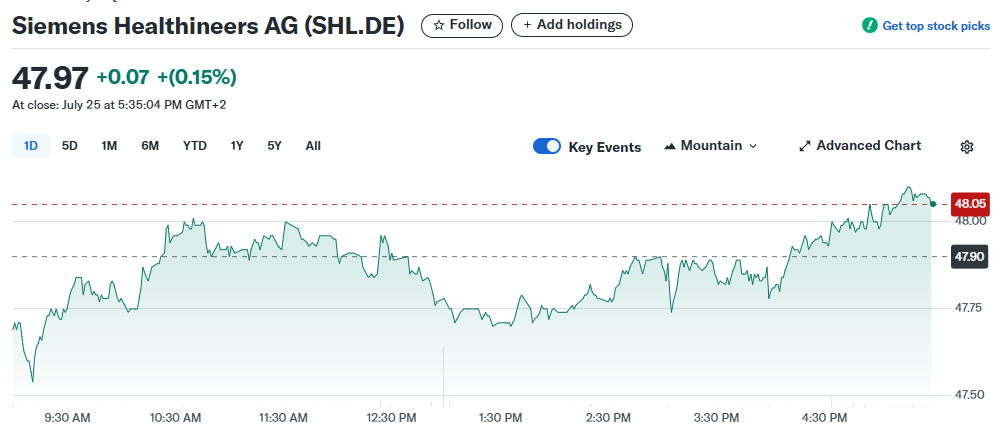
Task: Click the 47.97 current price value
Action: [50, 78]
